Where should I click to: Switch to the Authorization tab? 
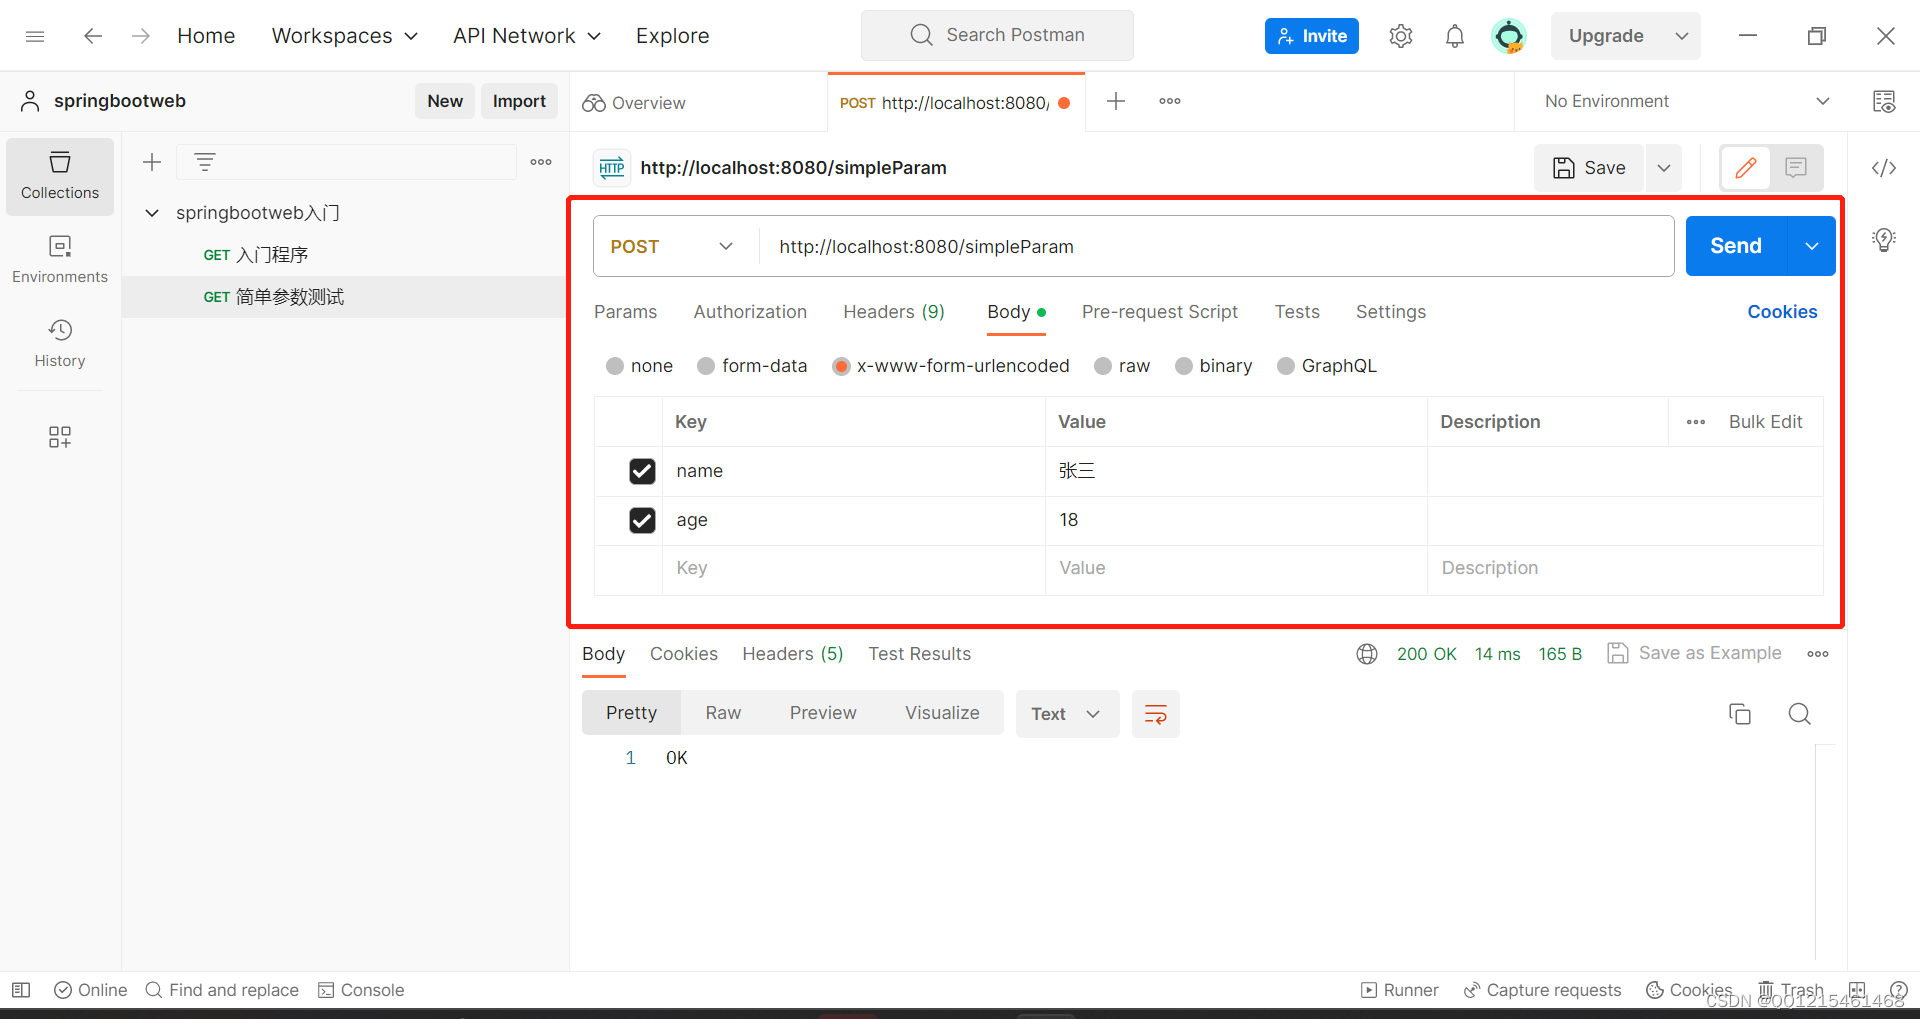(750, 312)
